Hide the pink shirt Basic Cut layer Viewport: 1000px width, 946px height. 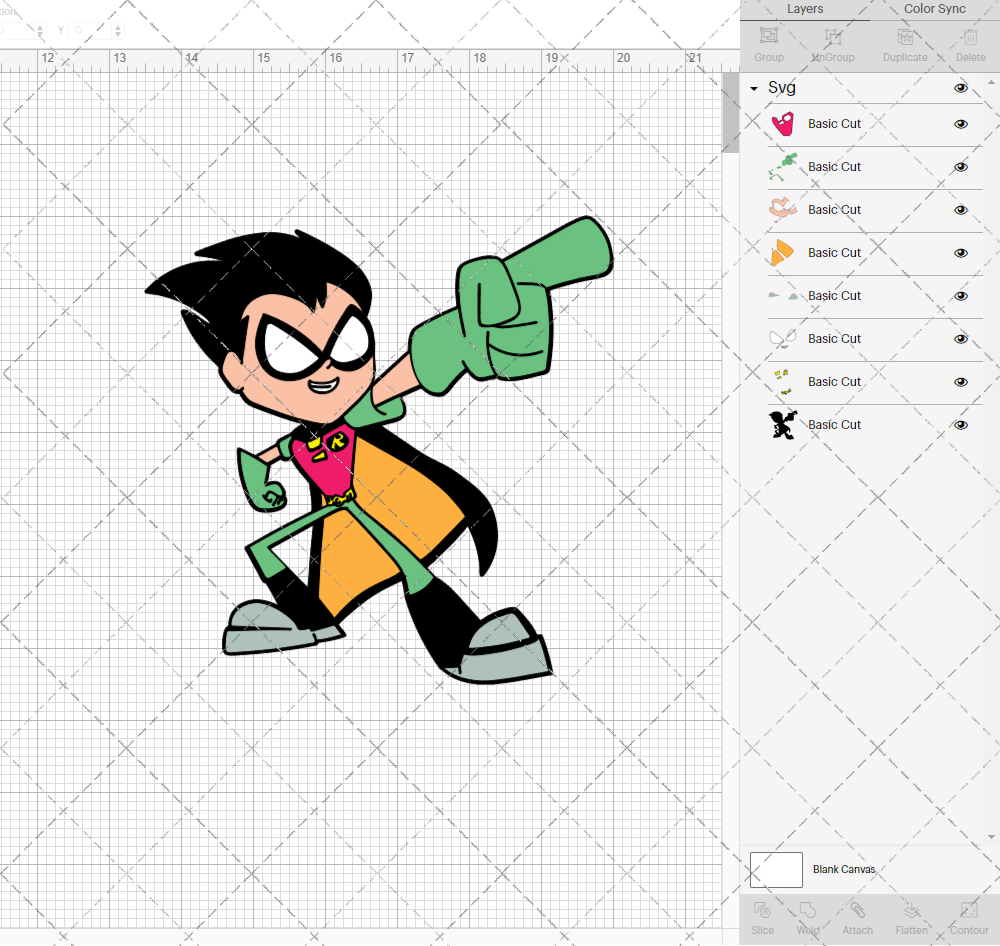pos(960,124)
